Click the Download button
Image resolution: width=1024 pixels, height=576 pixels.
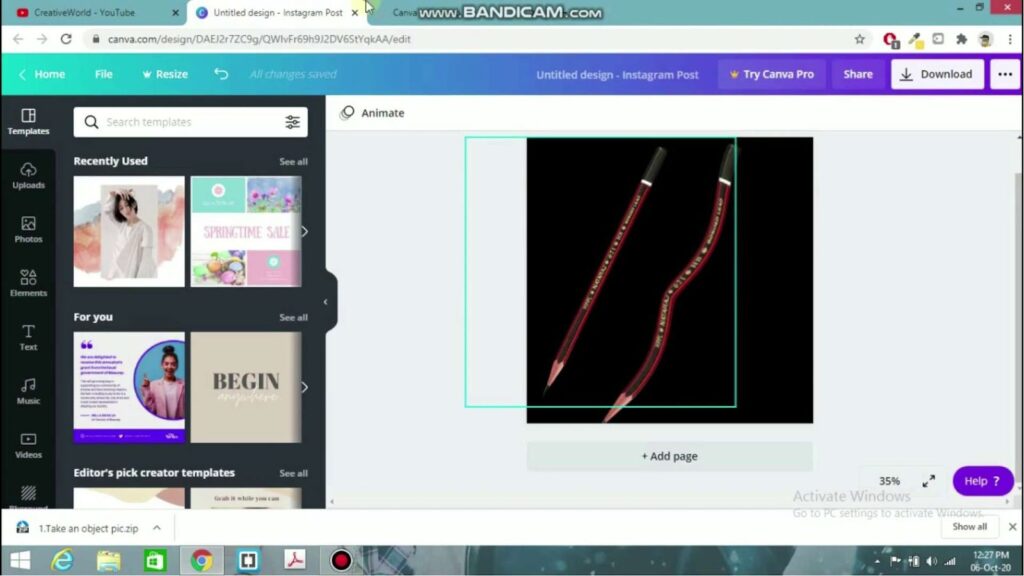point(936,74)
